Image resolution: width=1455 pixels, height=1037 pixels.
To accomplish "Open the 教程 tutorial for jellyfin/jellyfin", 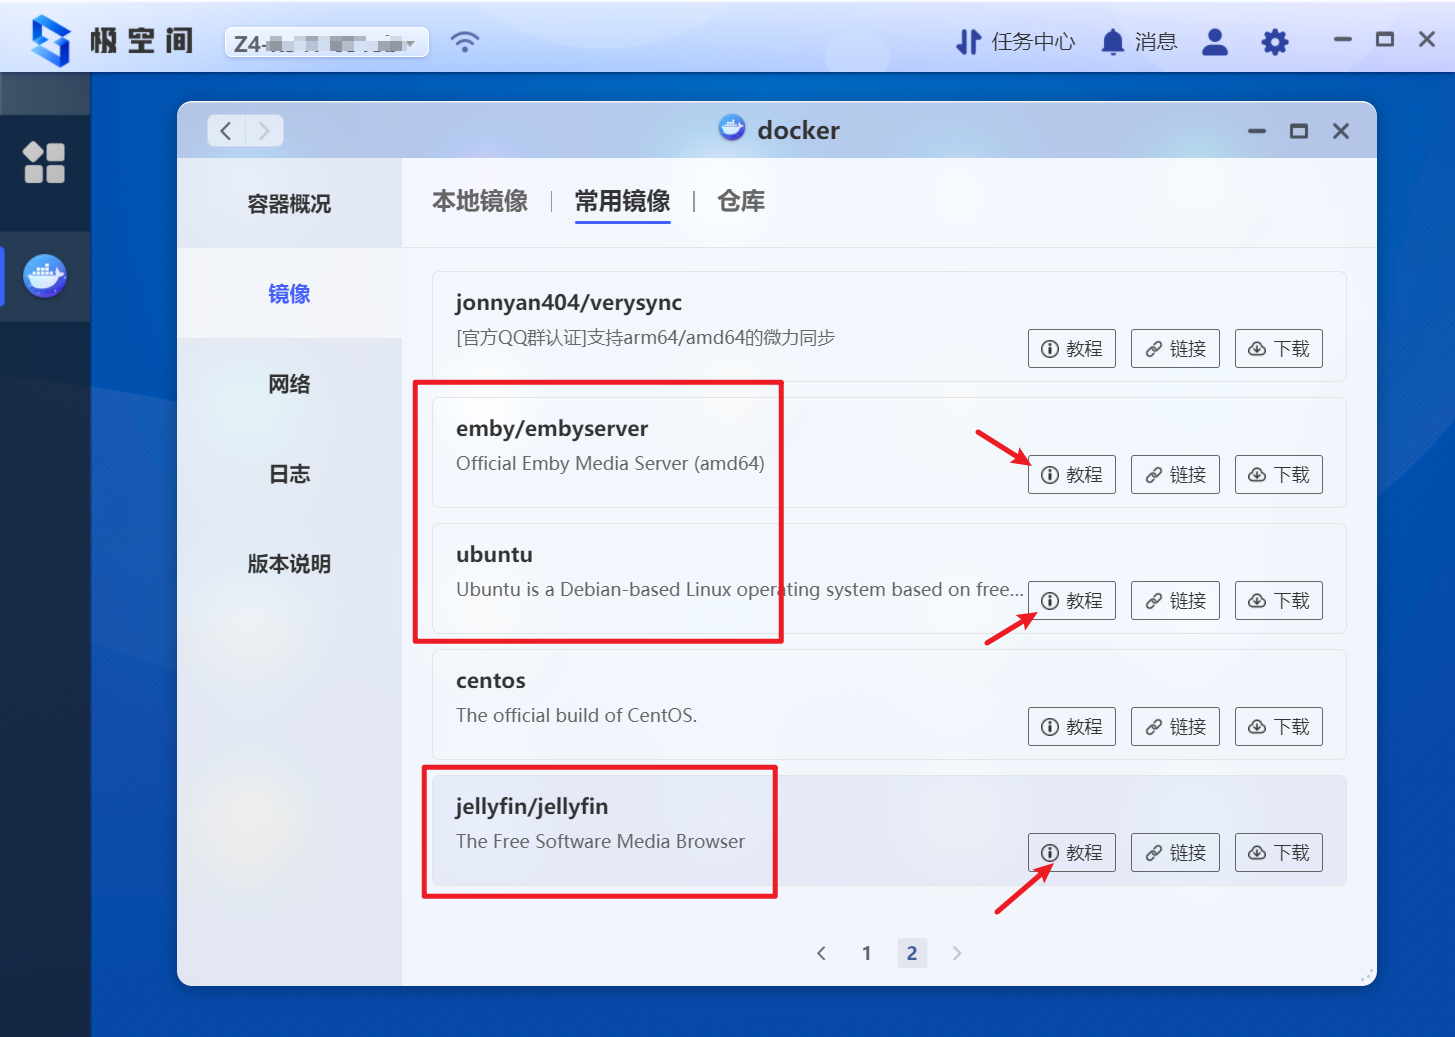I will 1071,852.
